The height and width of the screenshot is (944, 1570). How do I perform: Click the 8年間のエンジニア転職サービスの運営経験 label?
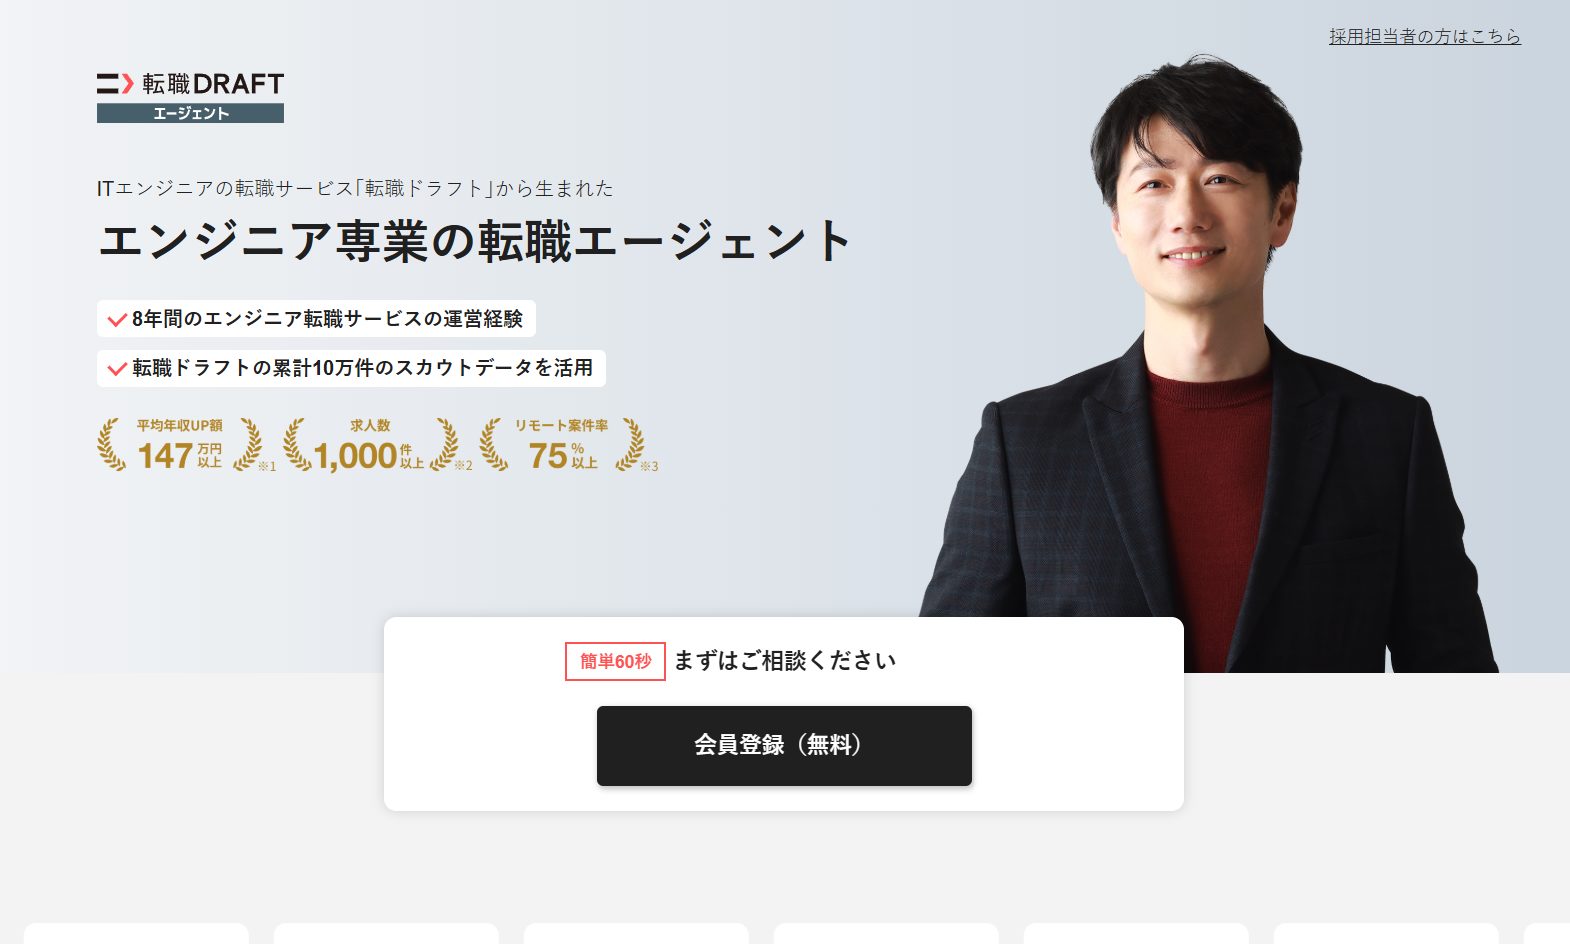click(327, 319)
